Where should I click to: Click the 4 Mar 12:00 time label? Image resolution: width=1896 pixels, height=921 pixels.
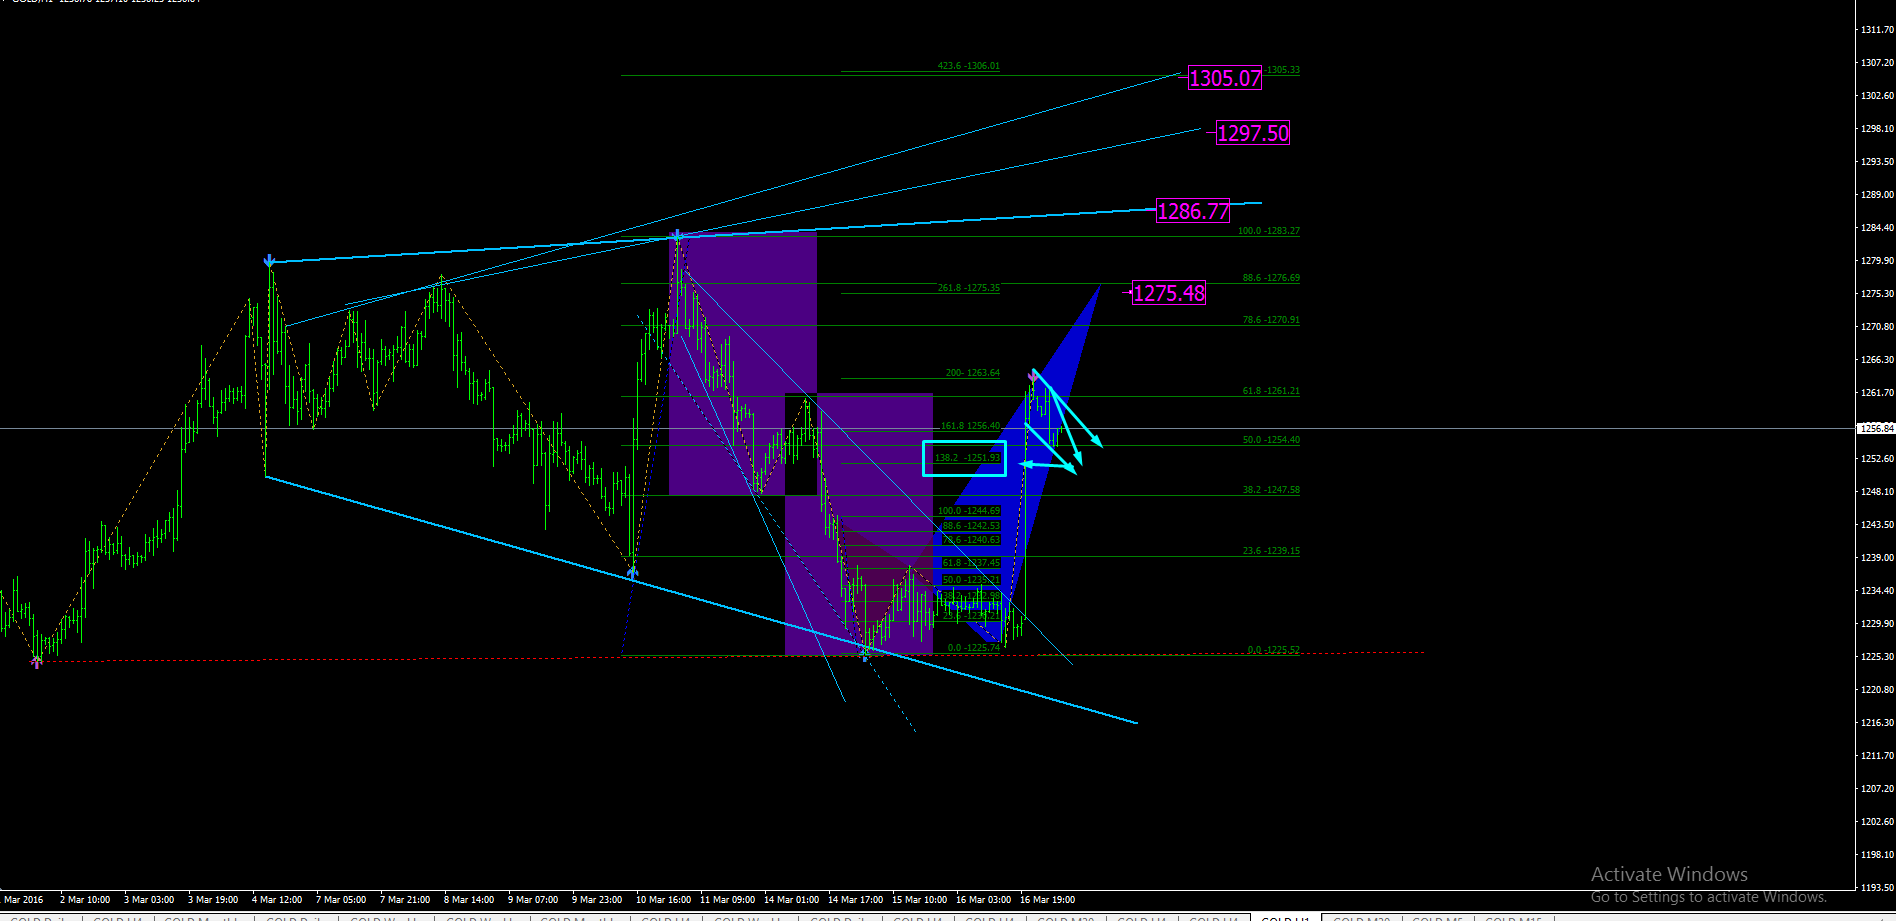277,900
